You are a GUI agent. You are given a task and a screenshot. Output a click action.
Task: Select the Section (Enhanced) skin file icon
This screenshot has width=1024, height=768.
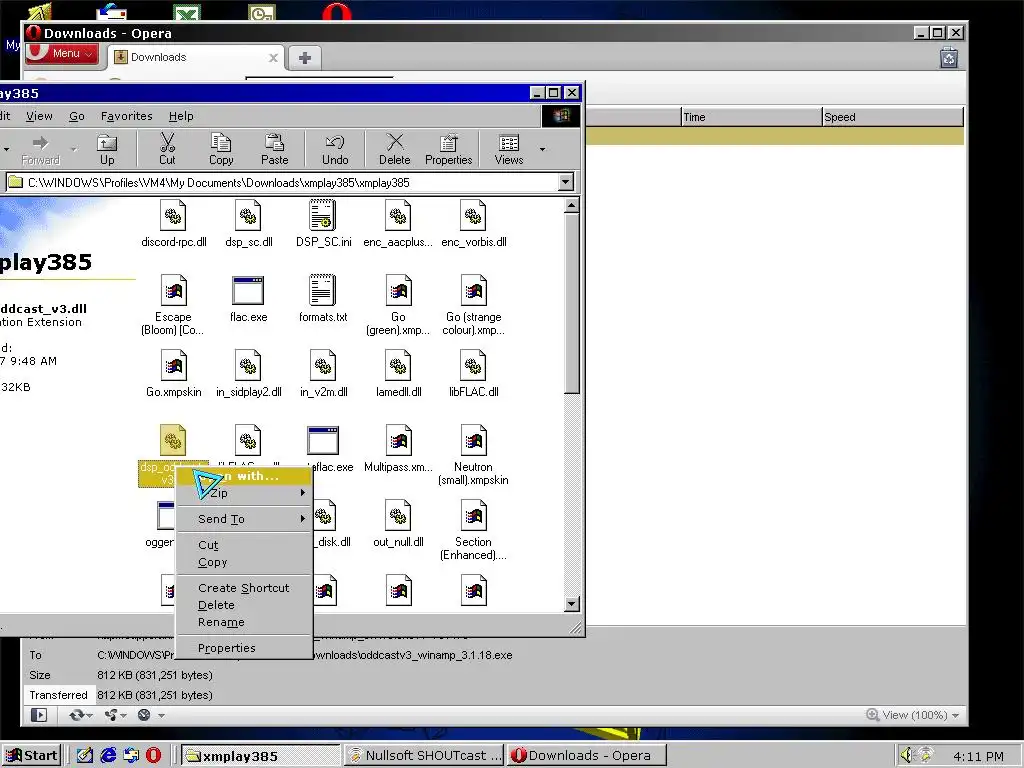click(473, 516)
